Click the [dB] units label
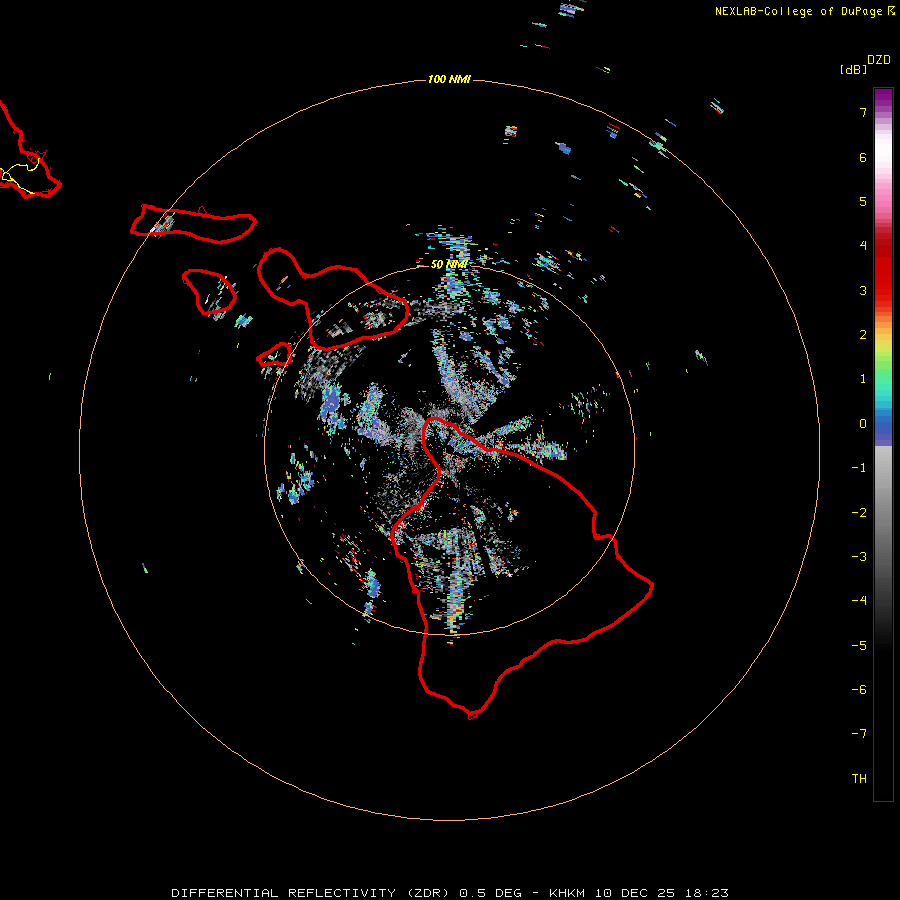Viewport: 900px width, 900px height. [x=854, y=69]
